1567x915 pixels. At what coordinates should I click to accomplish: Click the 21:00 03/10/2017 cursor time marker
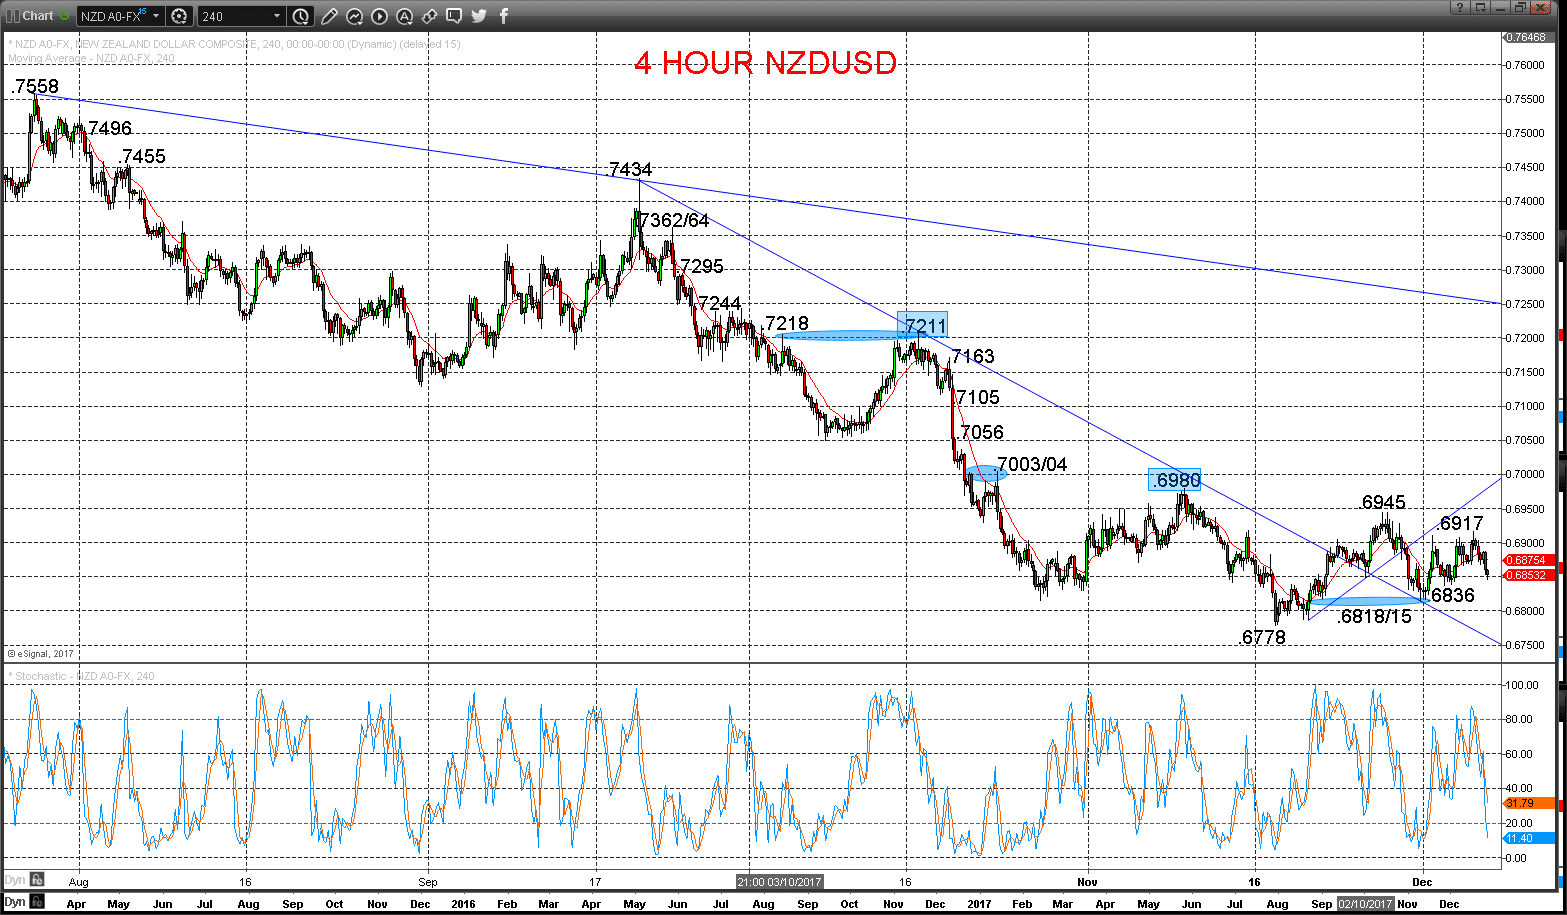[779, 882]
